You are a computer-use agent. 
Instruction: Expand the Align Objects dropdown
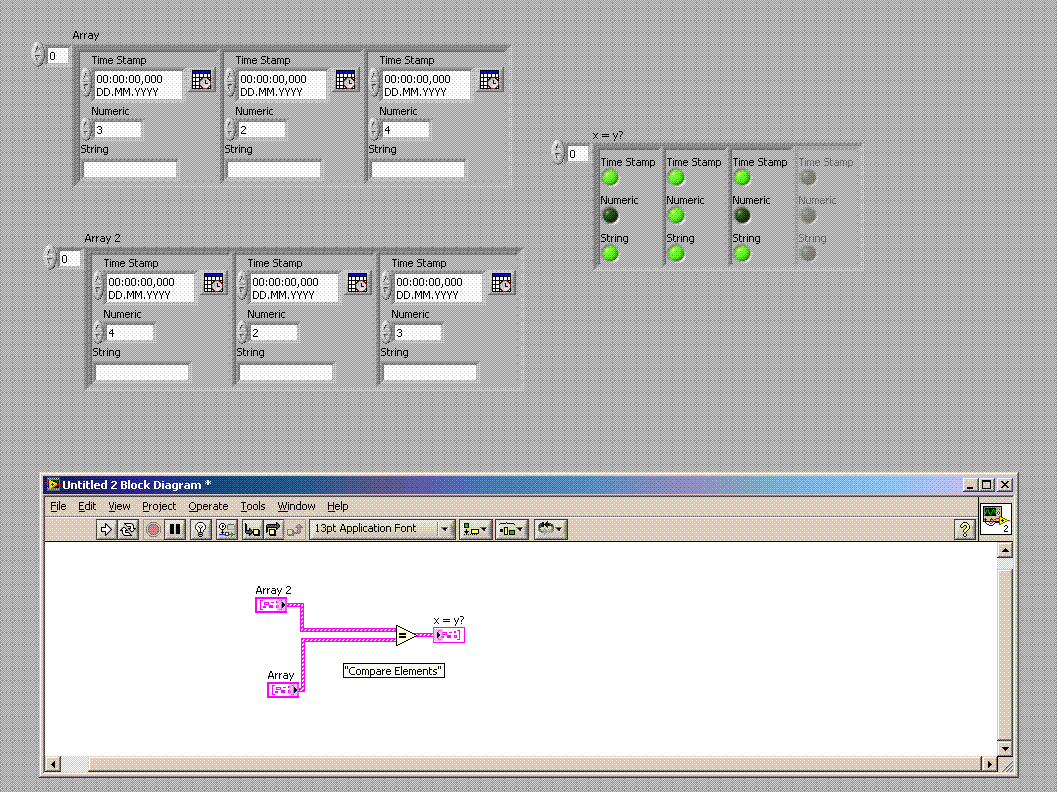click(x=476, y=529)
